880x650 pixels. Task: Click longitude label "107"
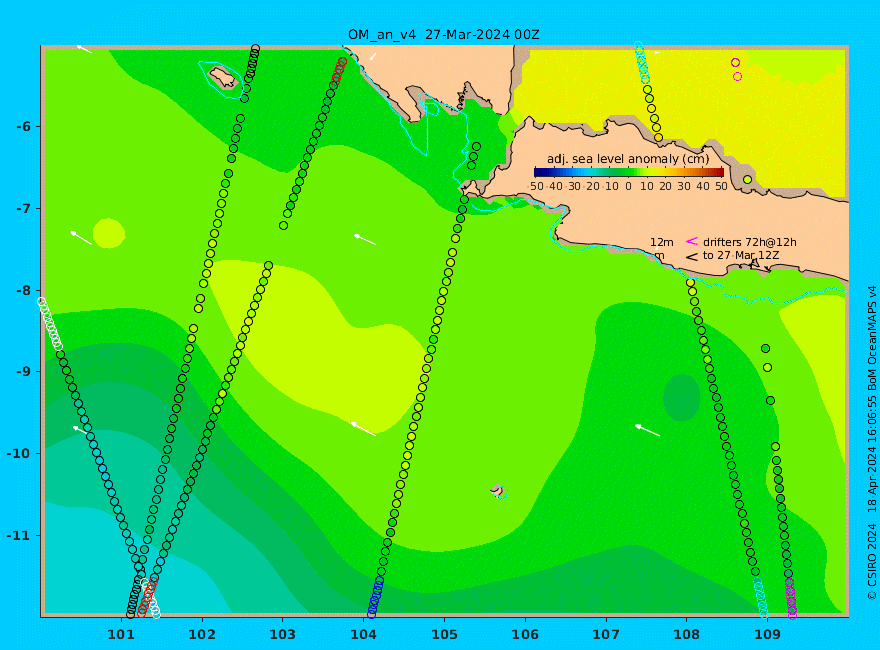tap(606, 635)
